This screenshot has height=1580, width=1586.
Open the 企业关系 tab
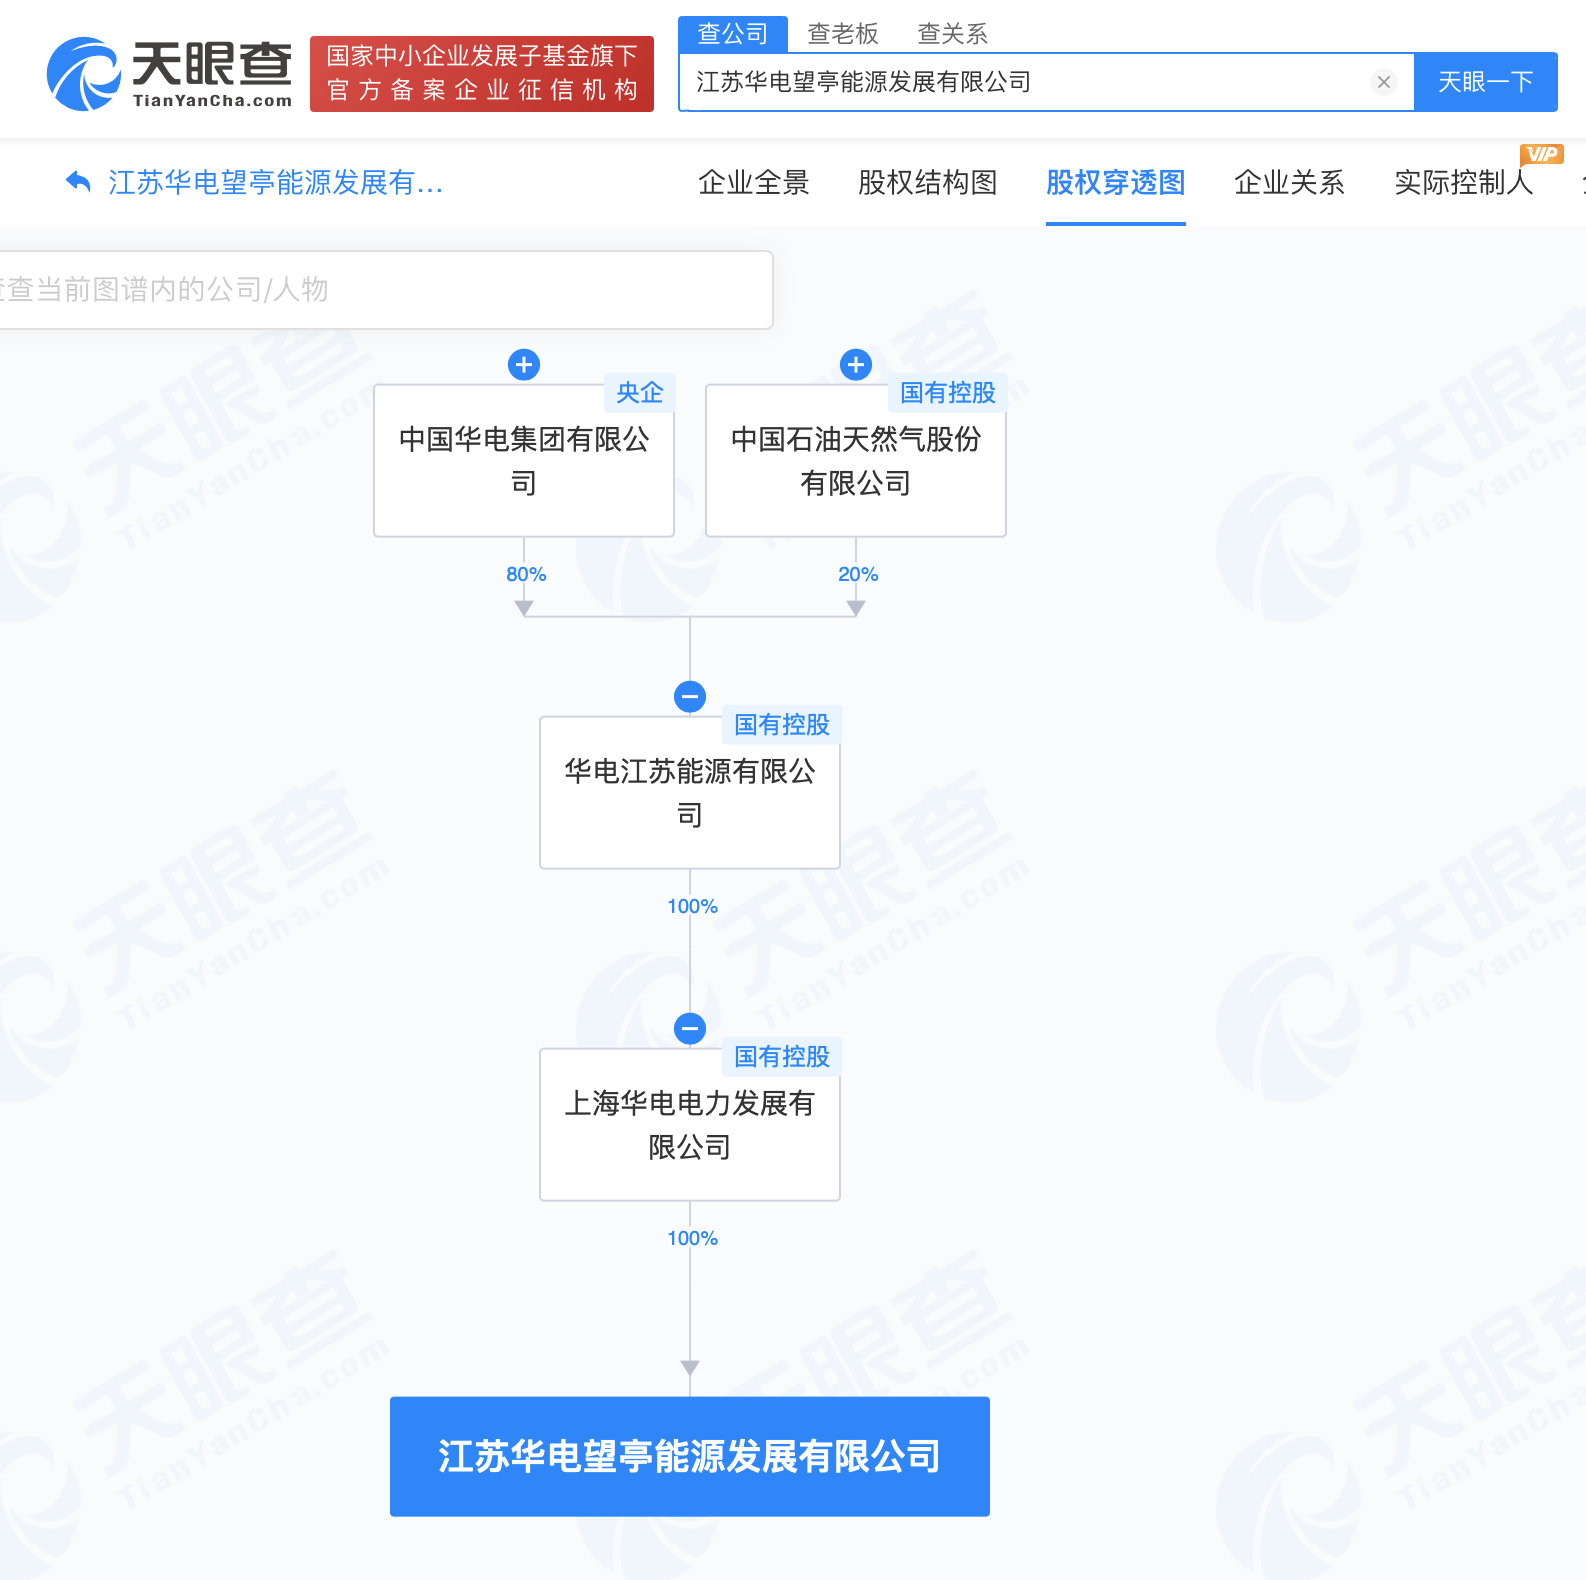[x=1290, y=182]
